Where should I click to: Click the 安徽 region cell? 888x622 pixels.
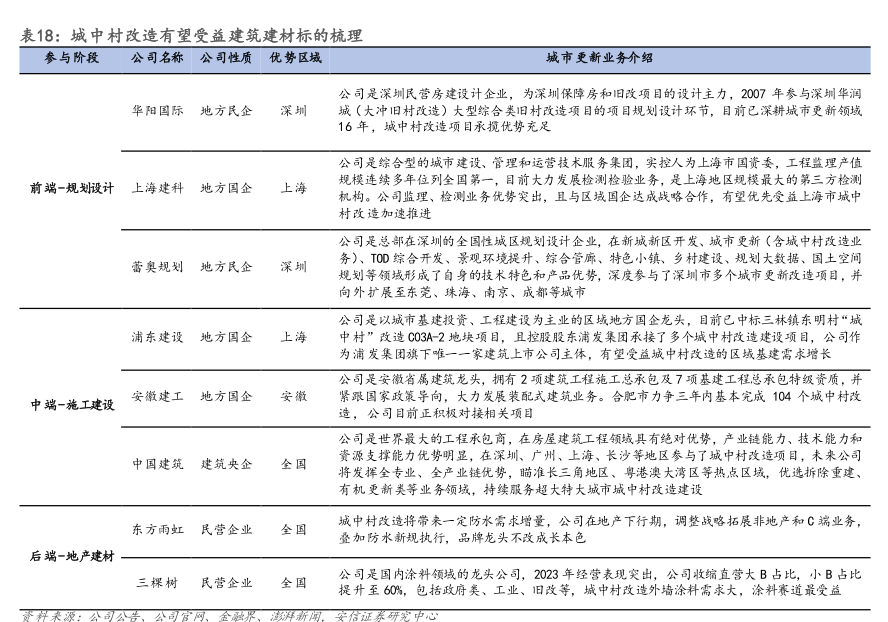[x=294, y=397]
